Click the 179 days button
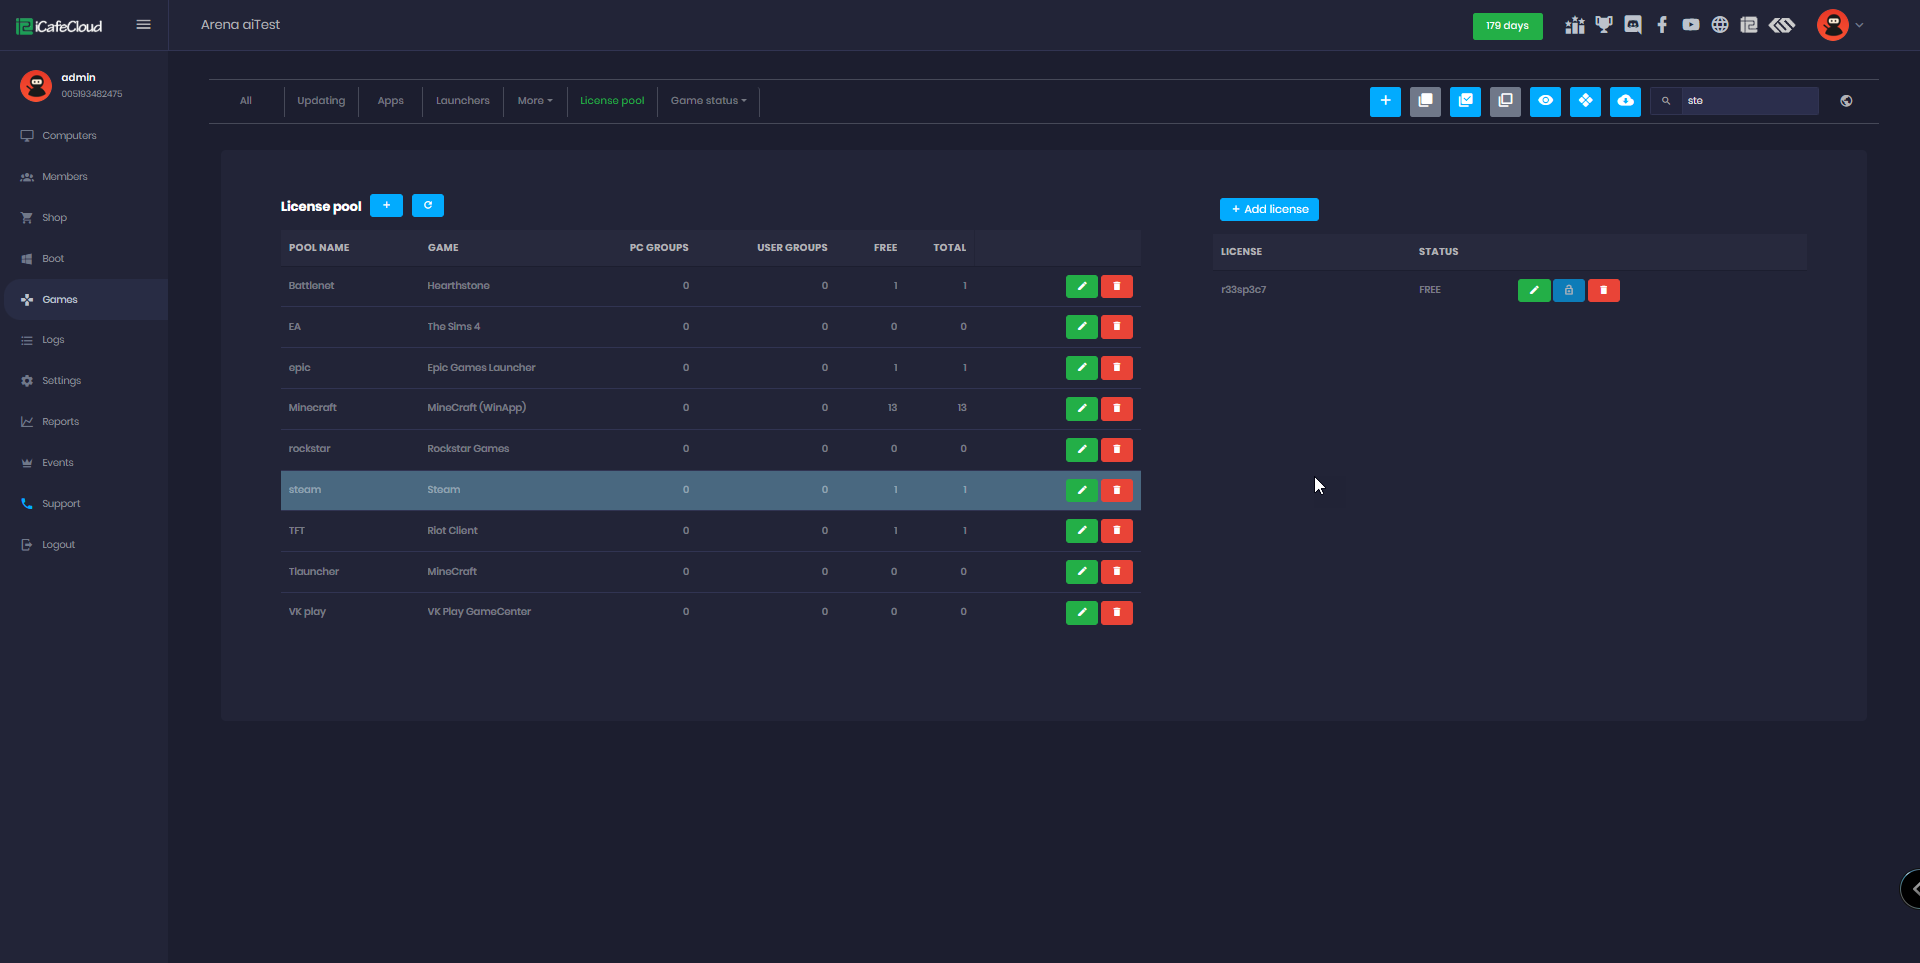 point(1507,26)
